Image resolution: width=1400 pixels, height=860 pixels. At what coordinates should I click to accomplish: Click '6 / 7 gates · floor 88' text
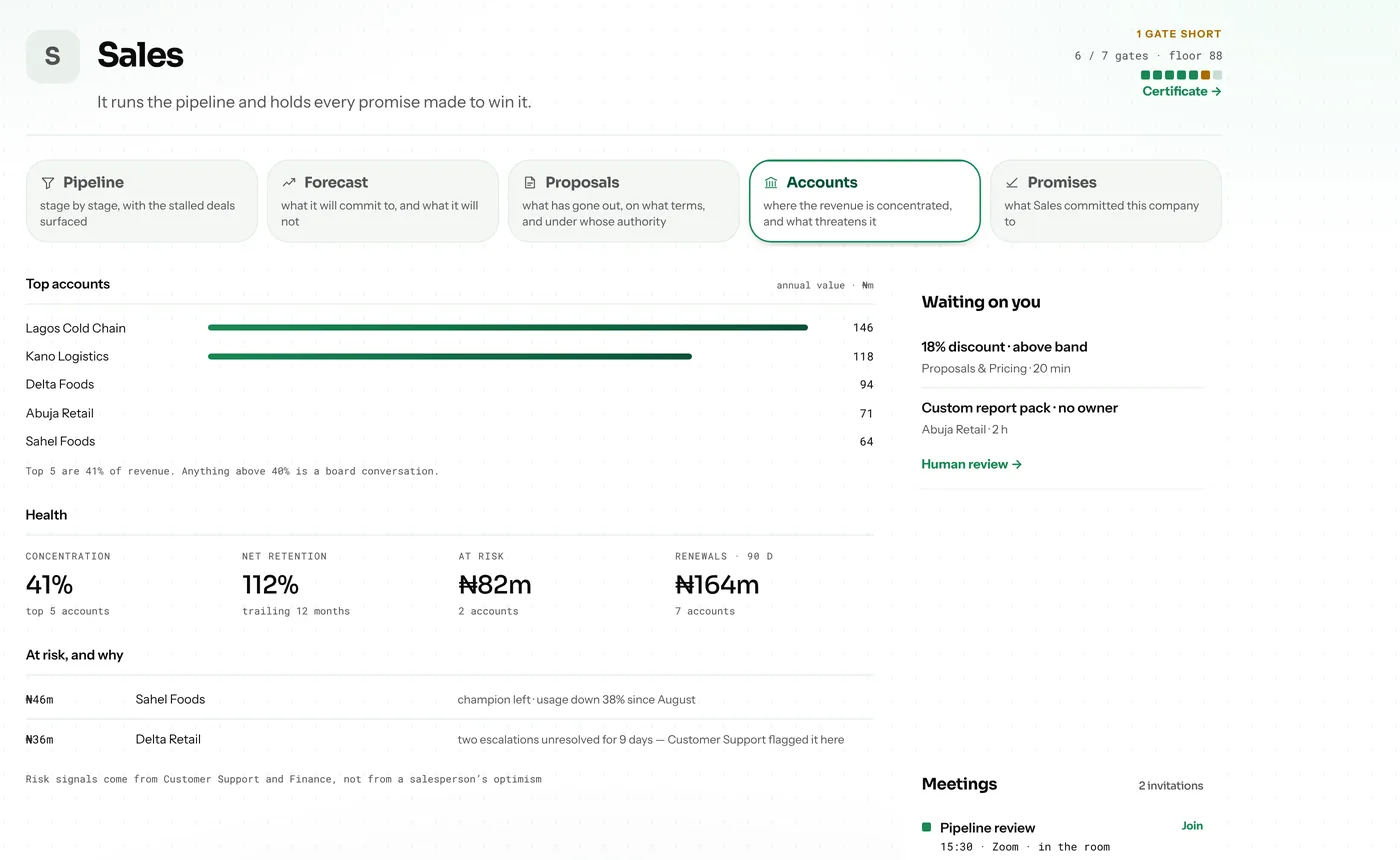[1148, 56]
